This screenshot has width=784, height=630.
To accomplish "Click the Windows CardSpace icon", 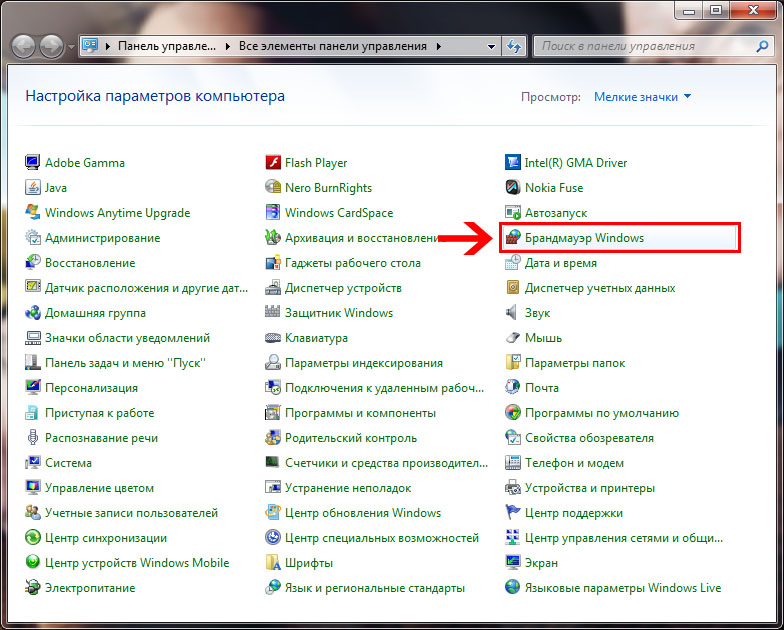I will coord(272,212).
